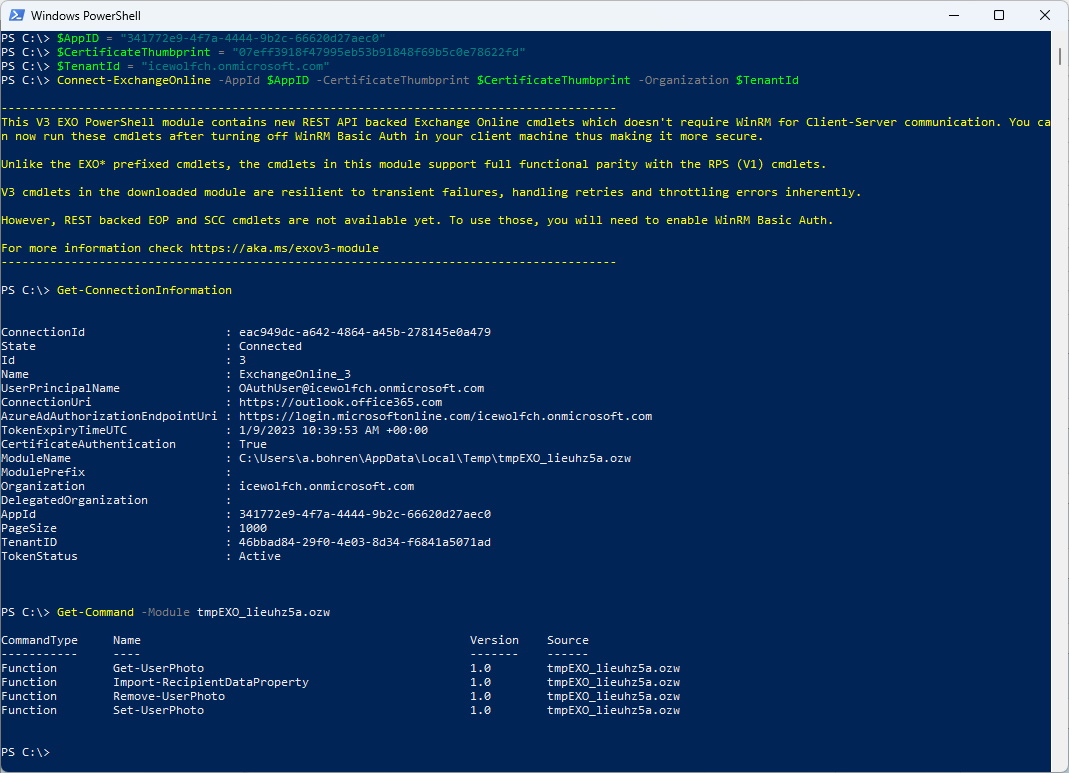Click the CommandType column header
This screenshot has height=773, width=1069.
click(40, 640)
